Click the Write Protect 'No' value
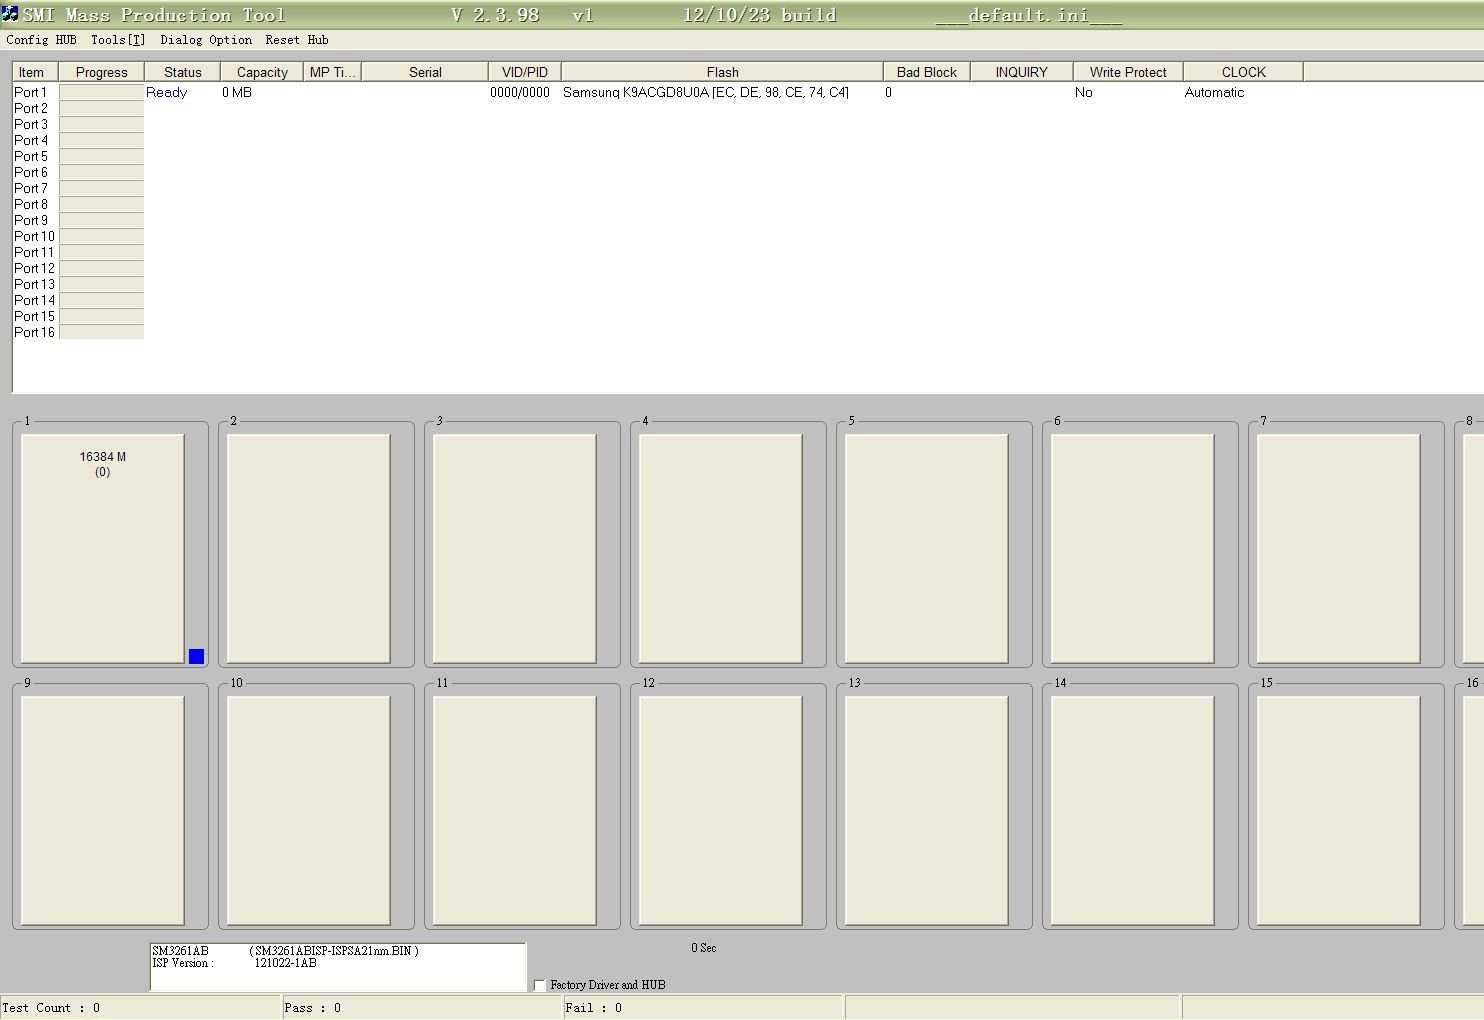This screenshot has height=1020, width=1484. click(x=1084, y=92)
